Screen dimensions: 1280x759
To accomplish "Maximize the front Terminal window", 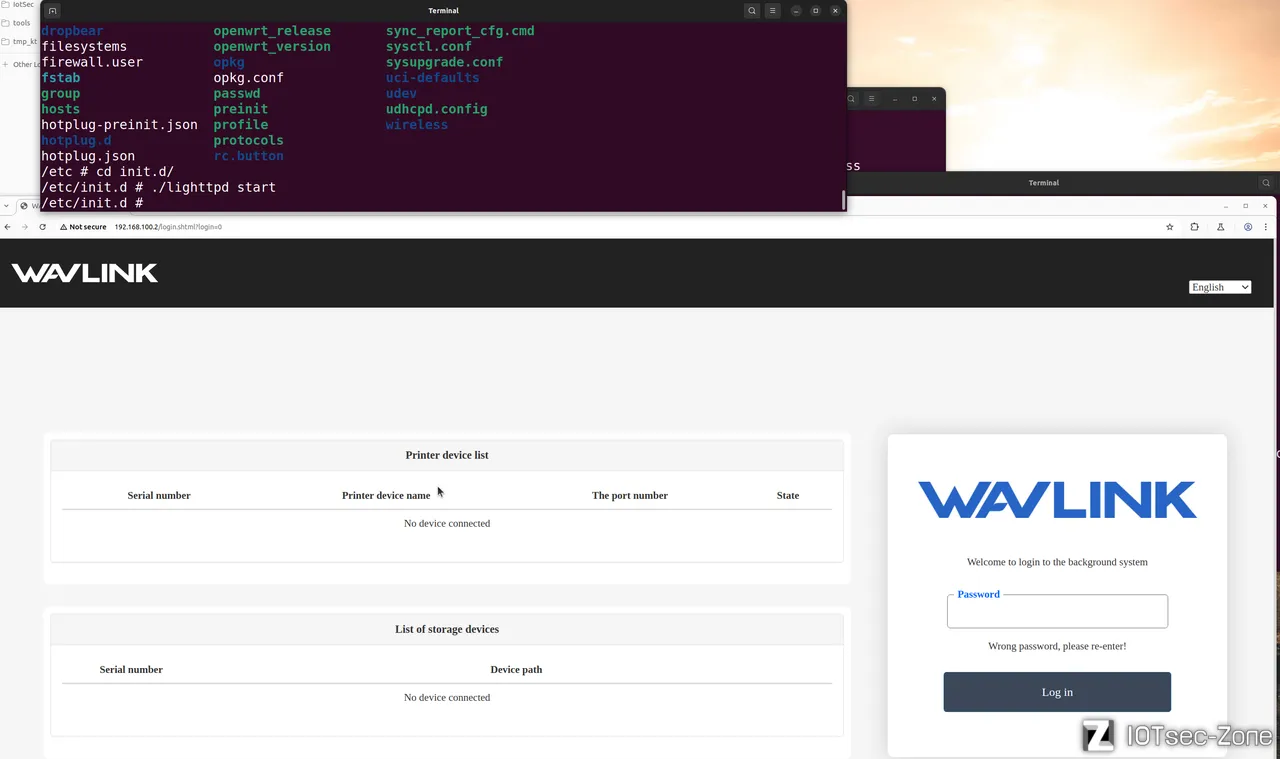I will click(815, 11).
